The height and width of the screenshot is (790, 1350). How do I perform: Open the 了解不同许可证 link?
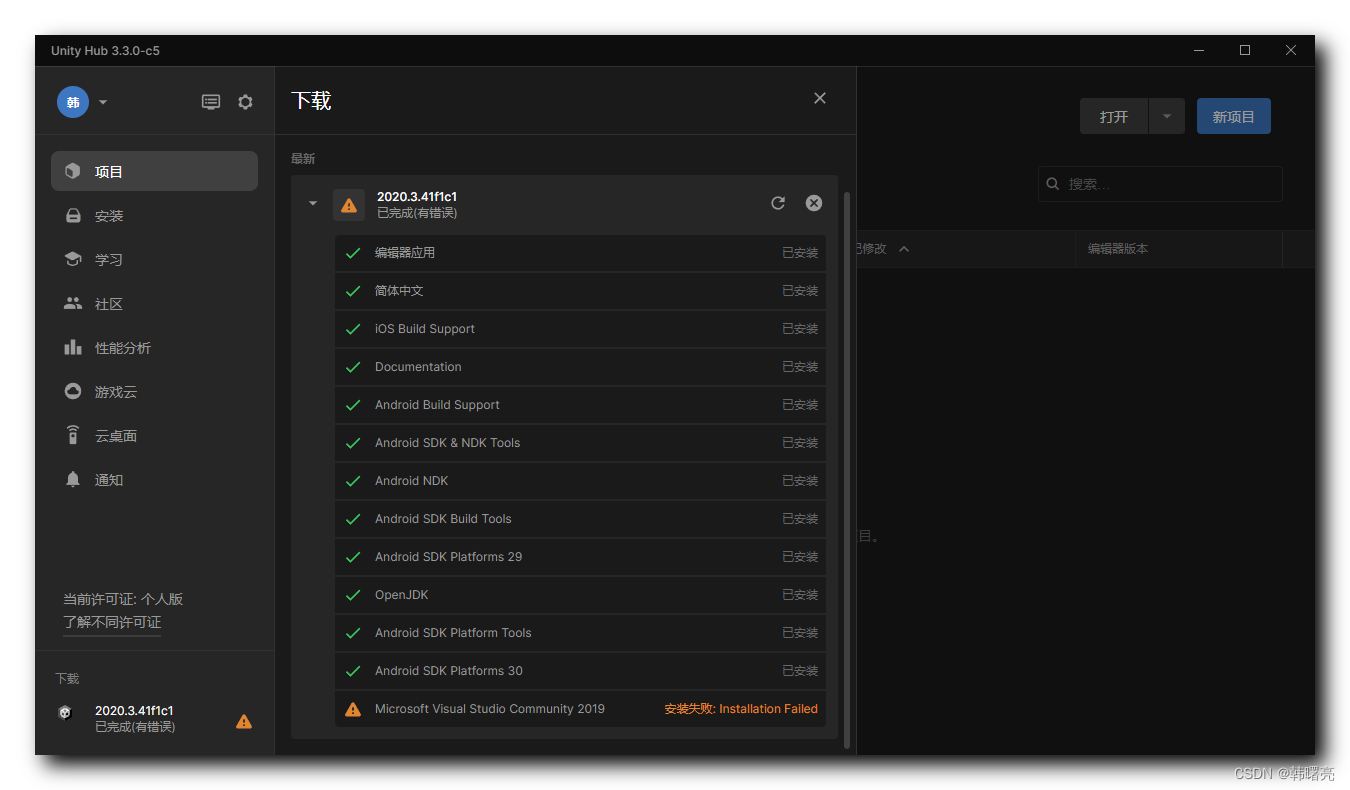point(112,622)
